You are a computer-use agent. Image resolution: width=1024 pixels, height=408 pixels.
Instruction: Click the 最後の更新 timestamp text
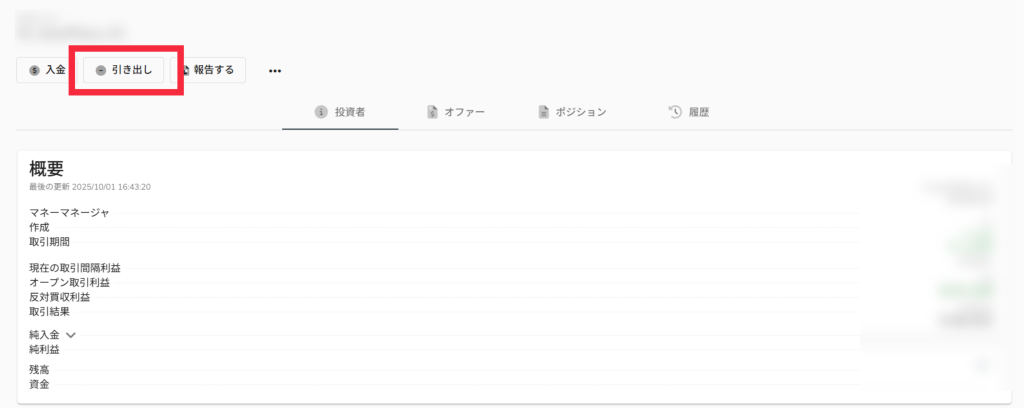point(90,187)
